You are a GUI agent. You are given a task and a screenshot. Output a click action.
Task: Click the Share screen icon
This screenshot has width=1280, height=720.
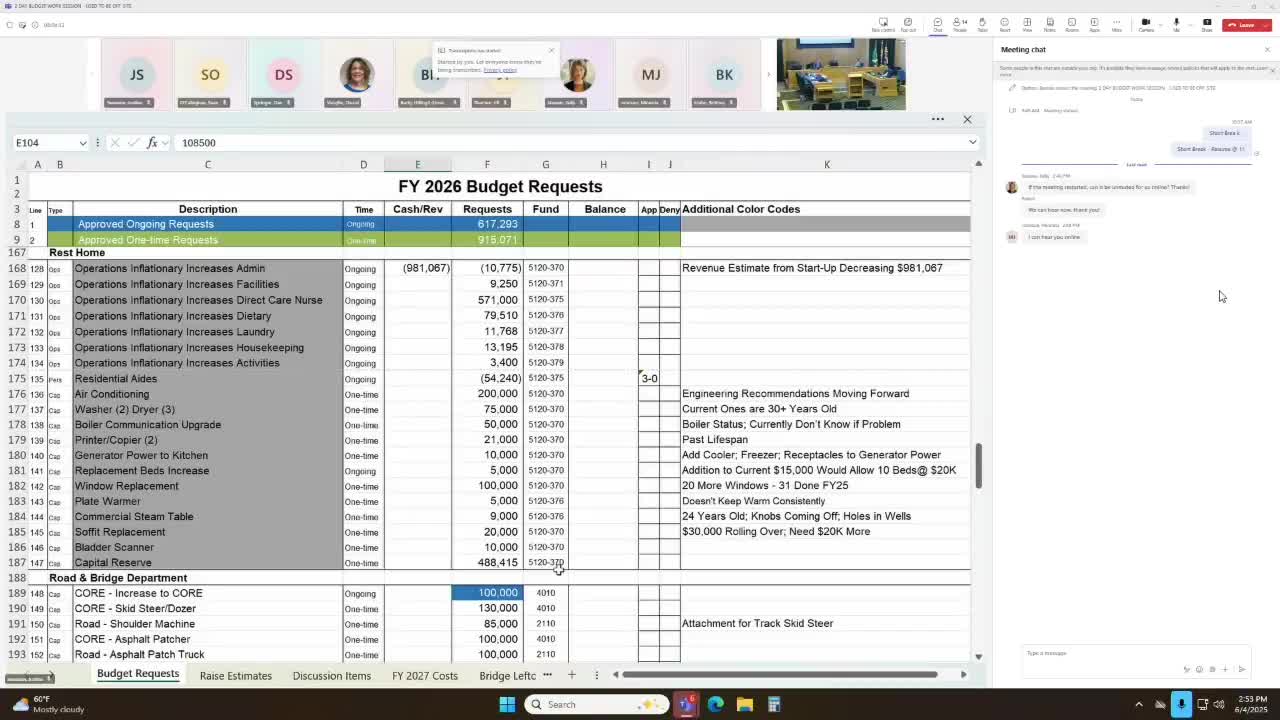click(x=1207, y=24)
